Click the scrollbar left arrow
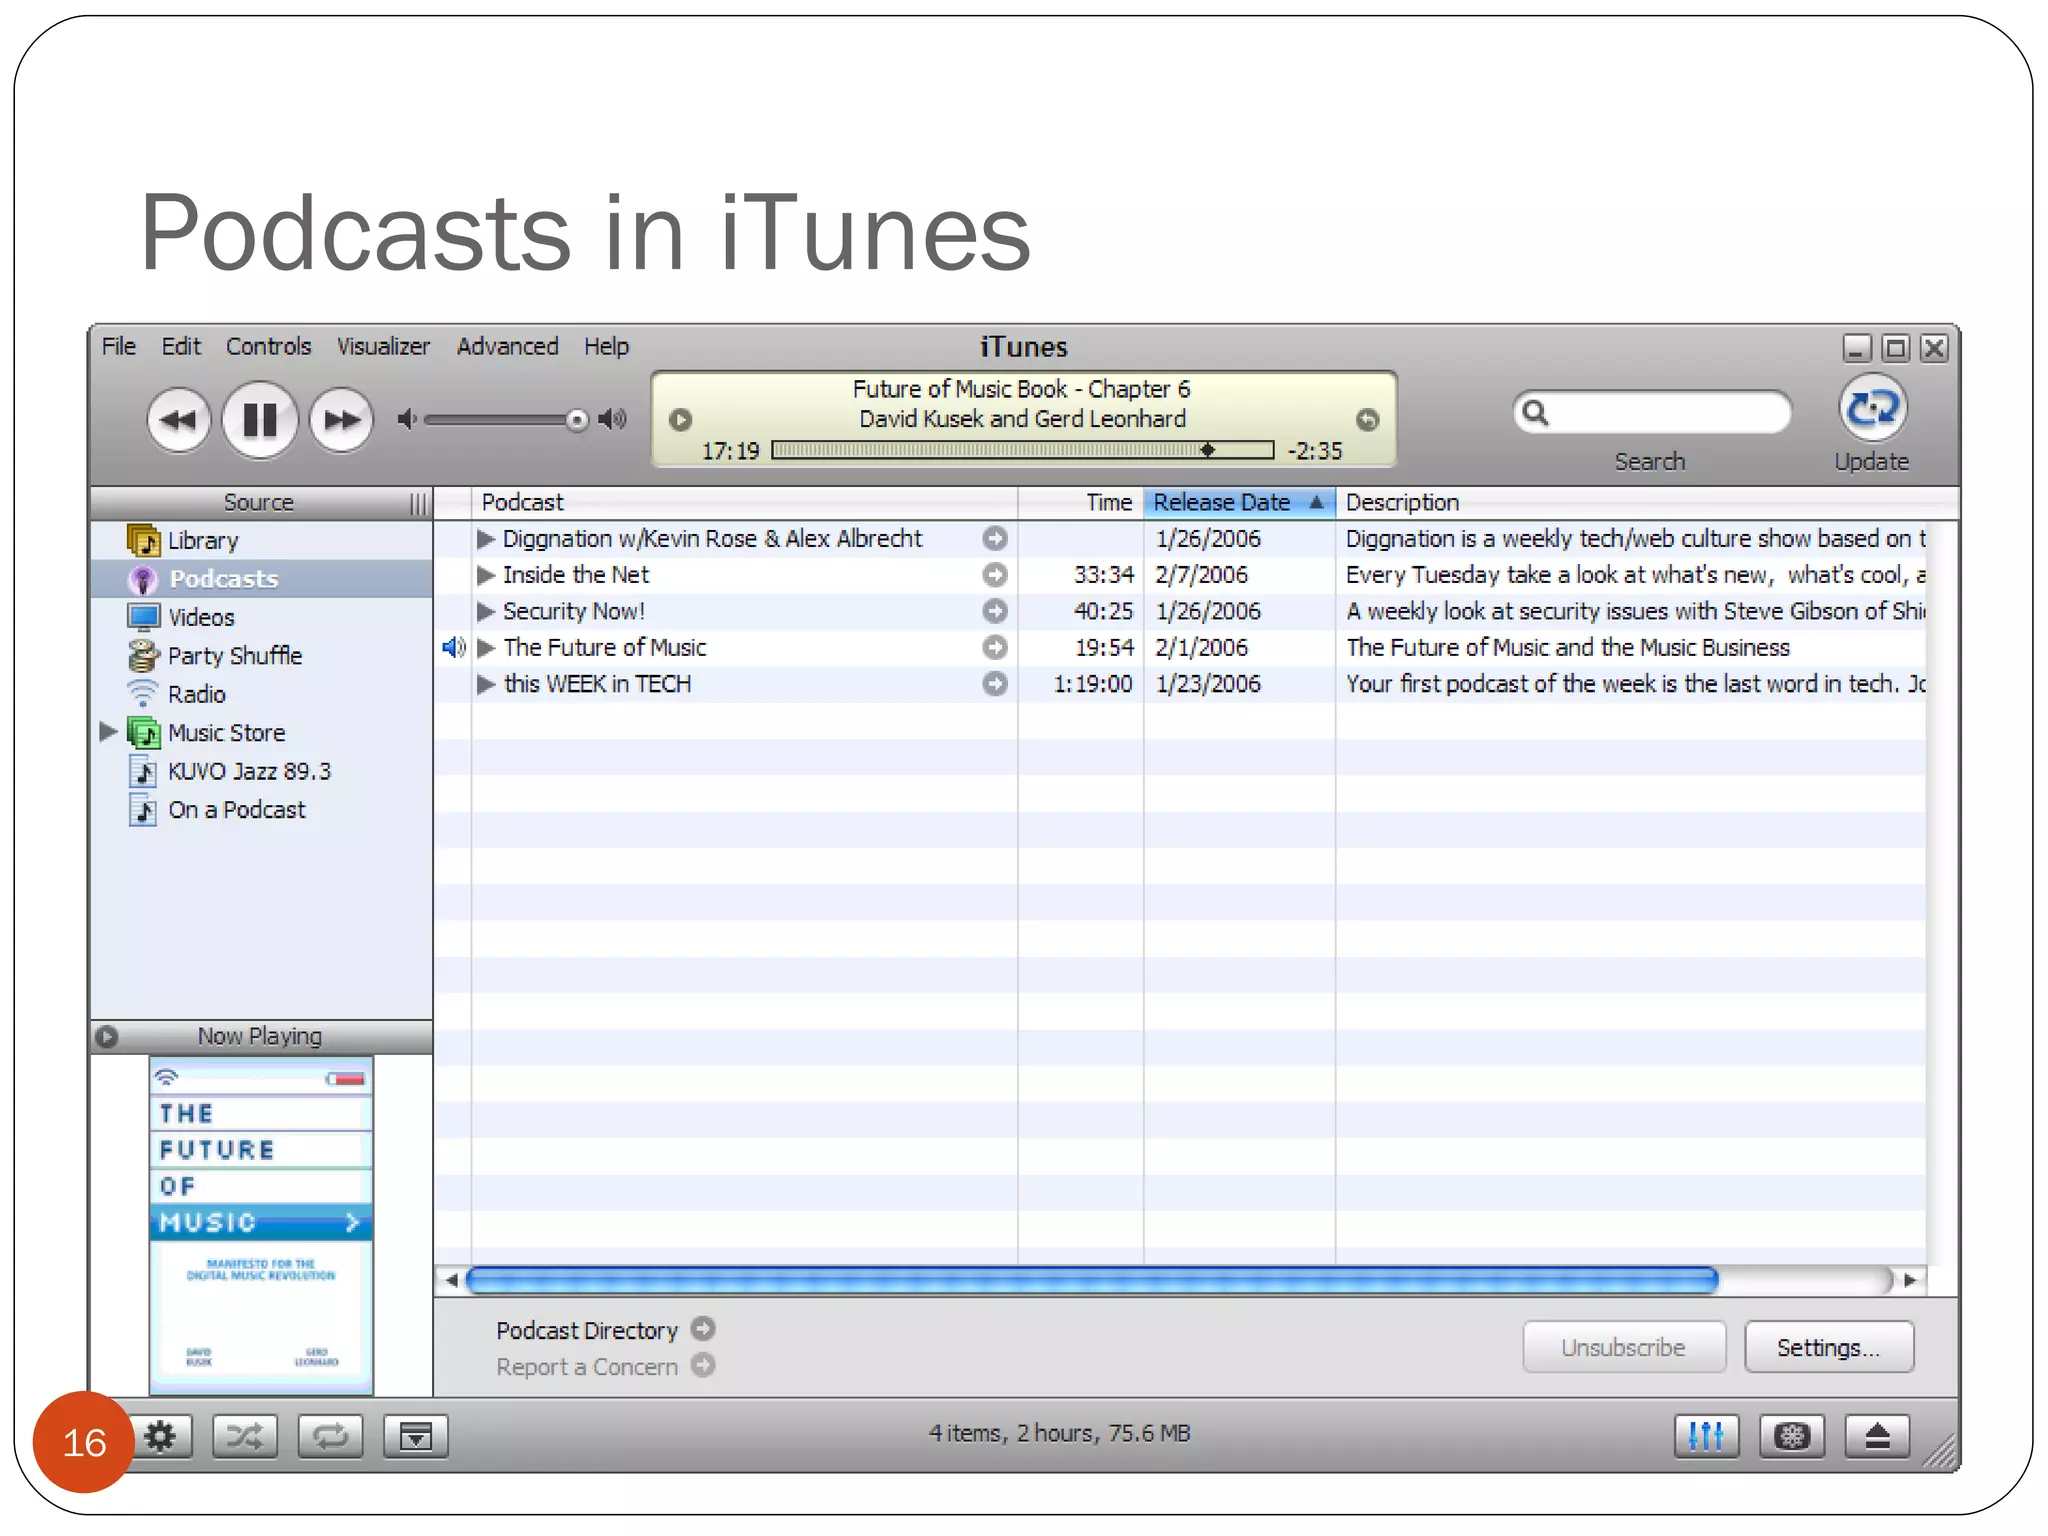Screen dimensions: 2048x1536 [x=451, y=1280]
